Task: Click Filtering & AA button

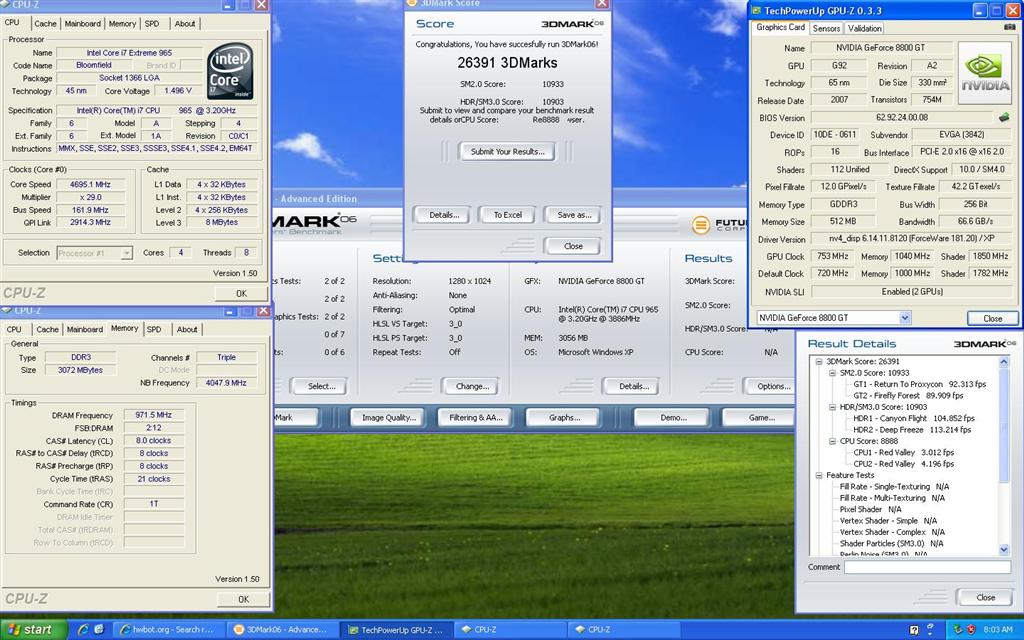Action: click(475, 418)
